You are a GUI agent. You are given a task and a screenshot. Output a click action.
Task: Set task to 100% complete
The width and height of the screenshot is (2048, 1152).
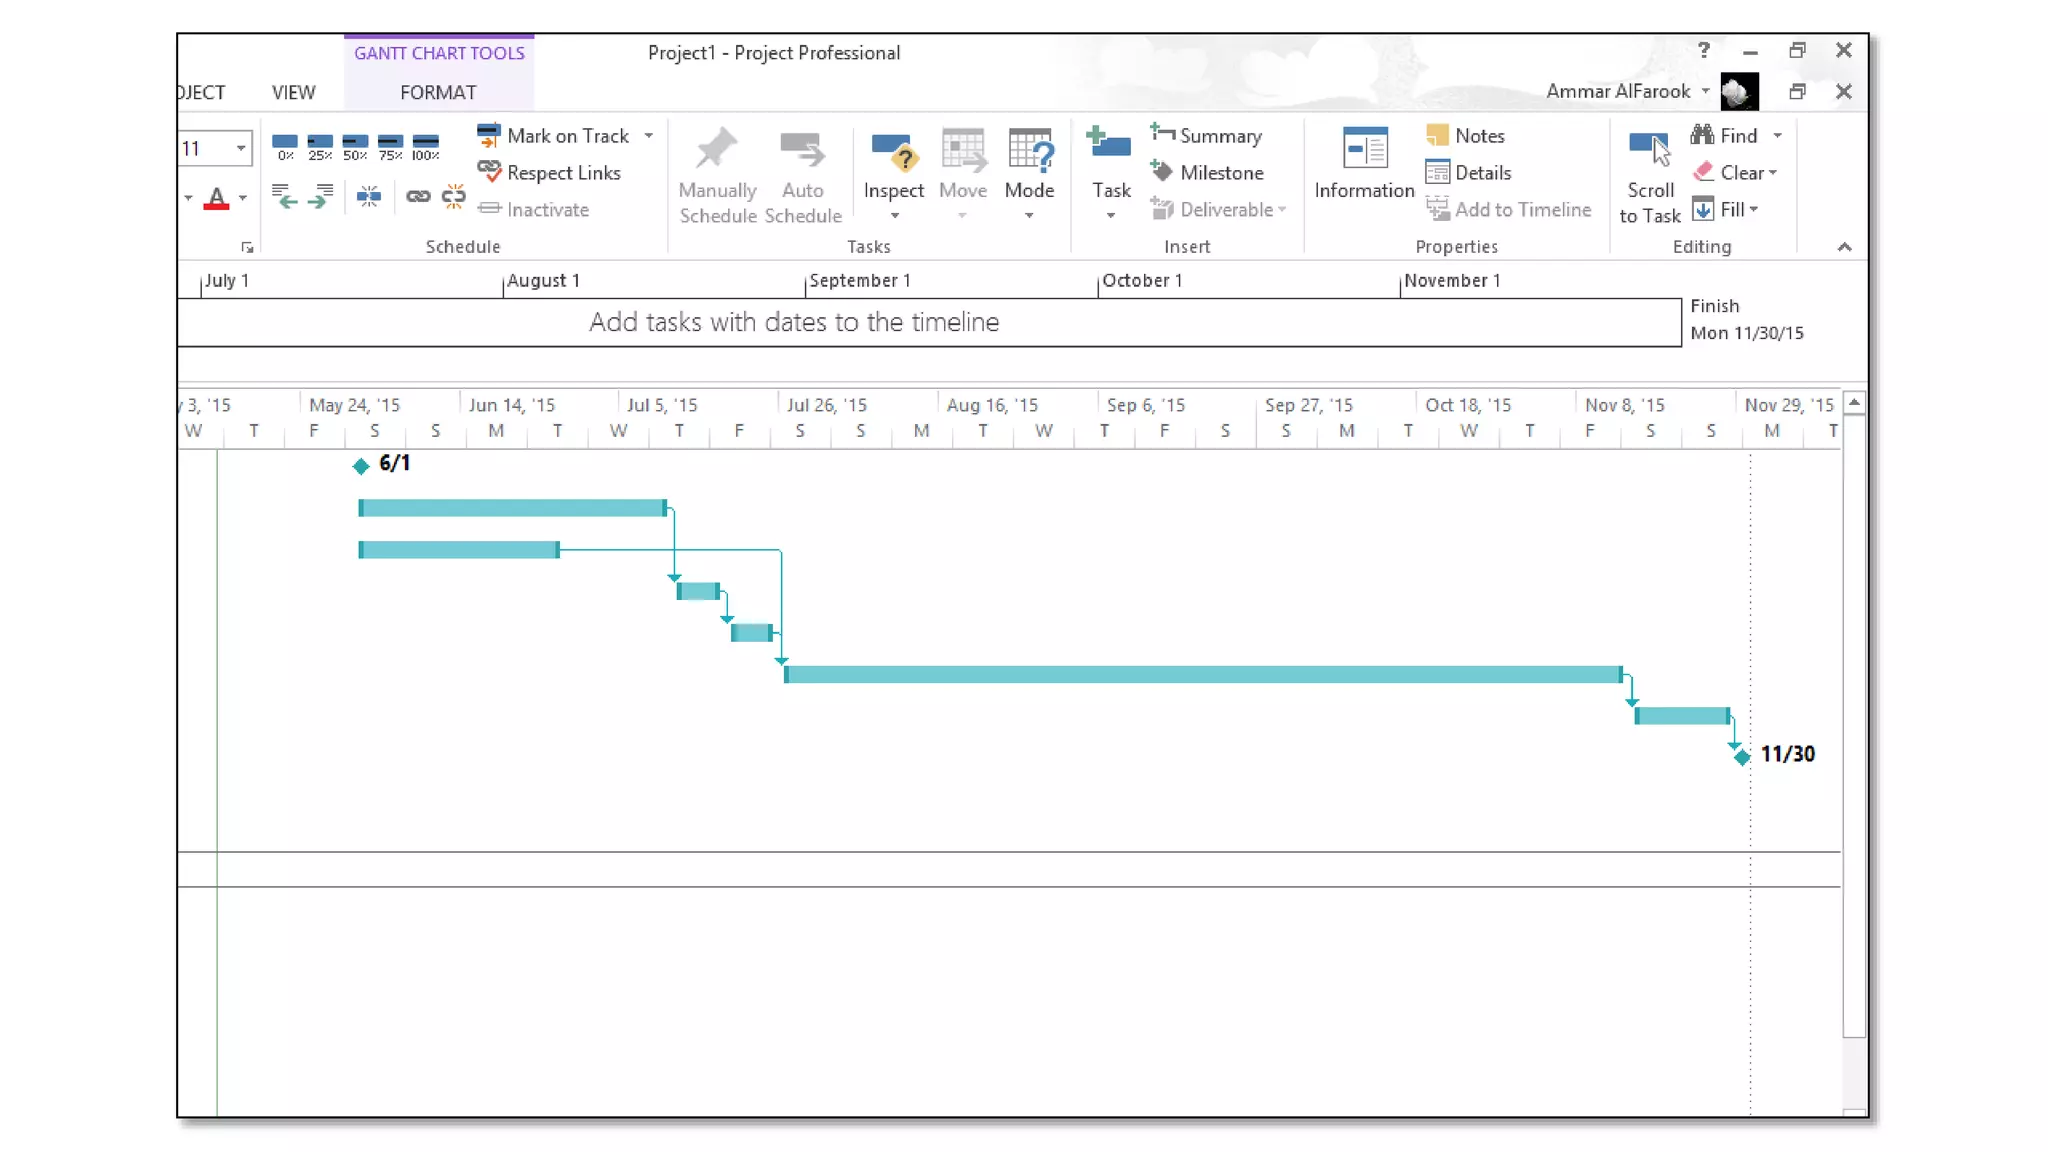(x=426, y=146)
